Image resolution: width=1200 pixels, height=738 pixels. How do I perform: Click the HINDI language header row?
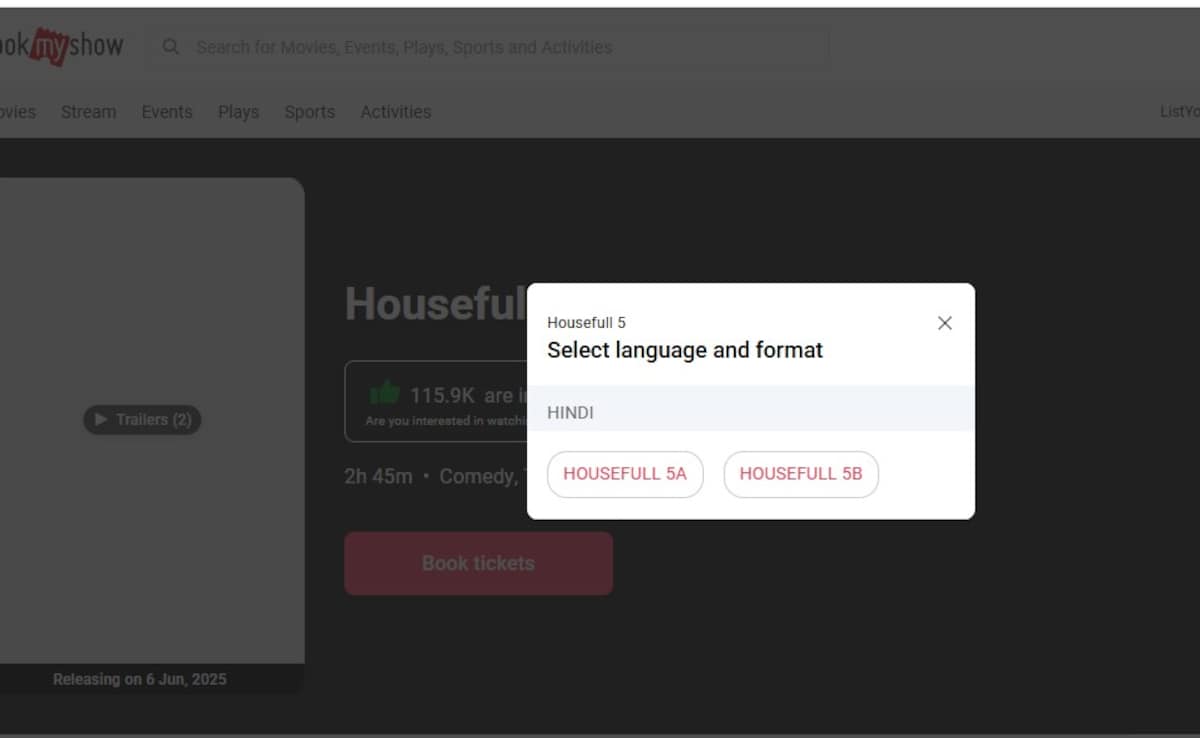750,412
